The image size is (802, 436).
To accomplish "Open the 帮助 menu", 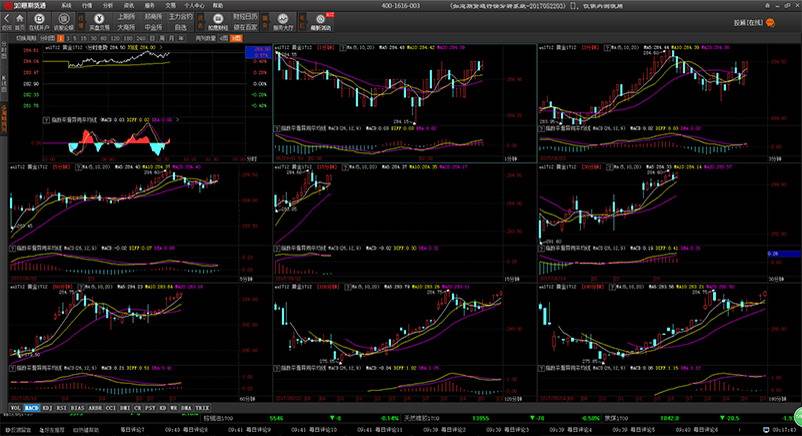I will click(218, 5).
